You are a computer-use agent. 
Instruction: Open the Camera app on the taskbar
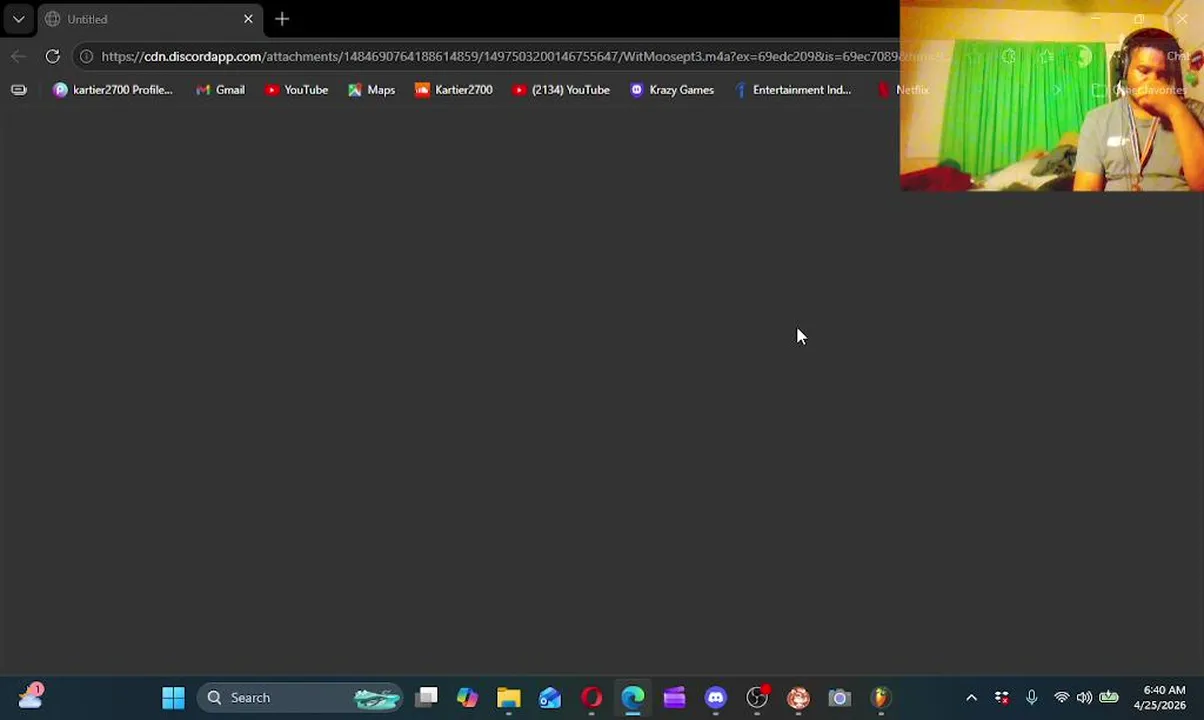click(839, 697)
